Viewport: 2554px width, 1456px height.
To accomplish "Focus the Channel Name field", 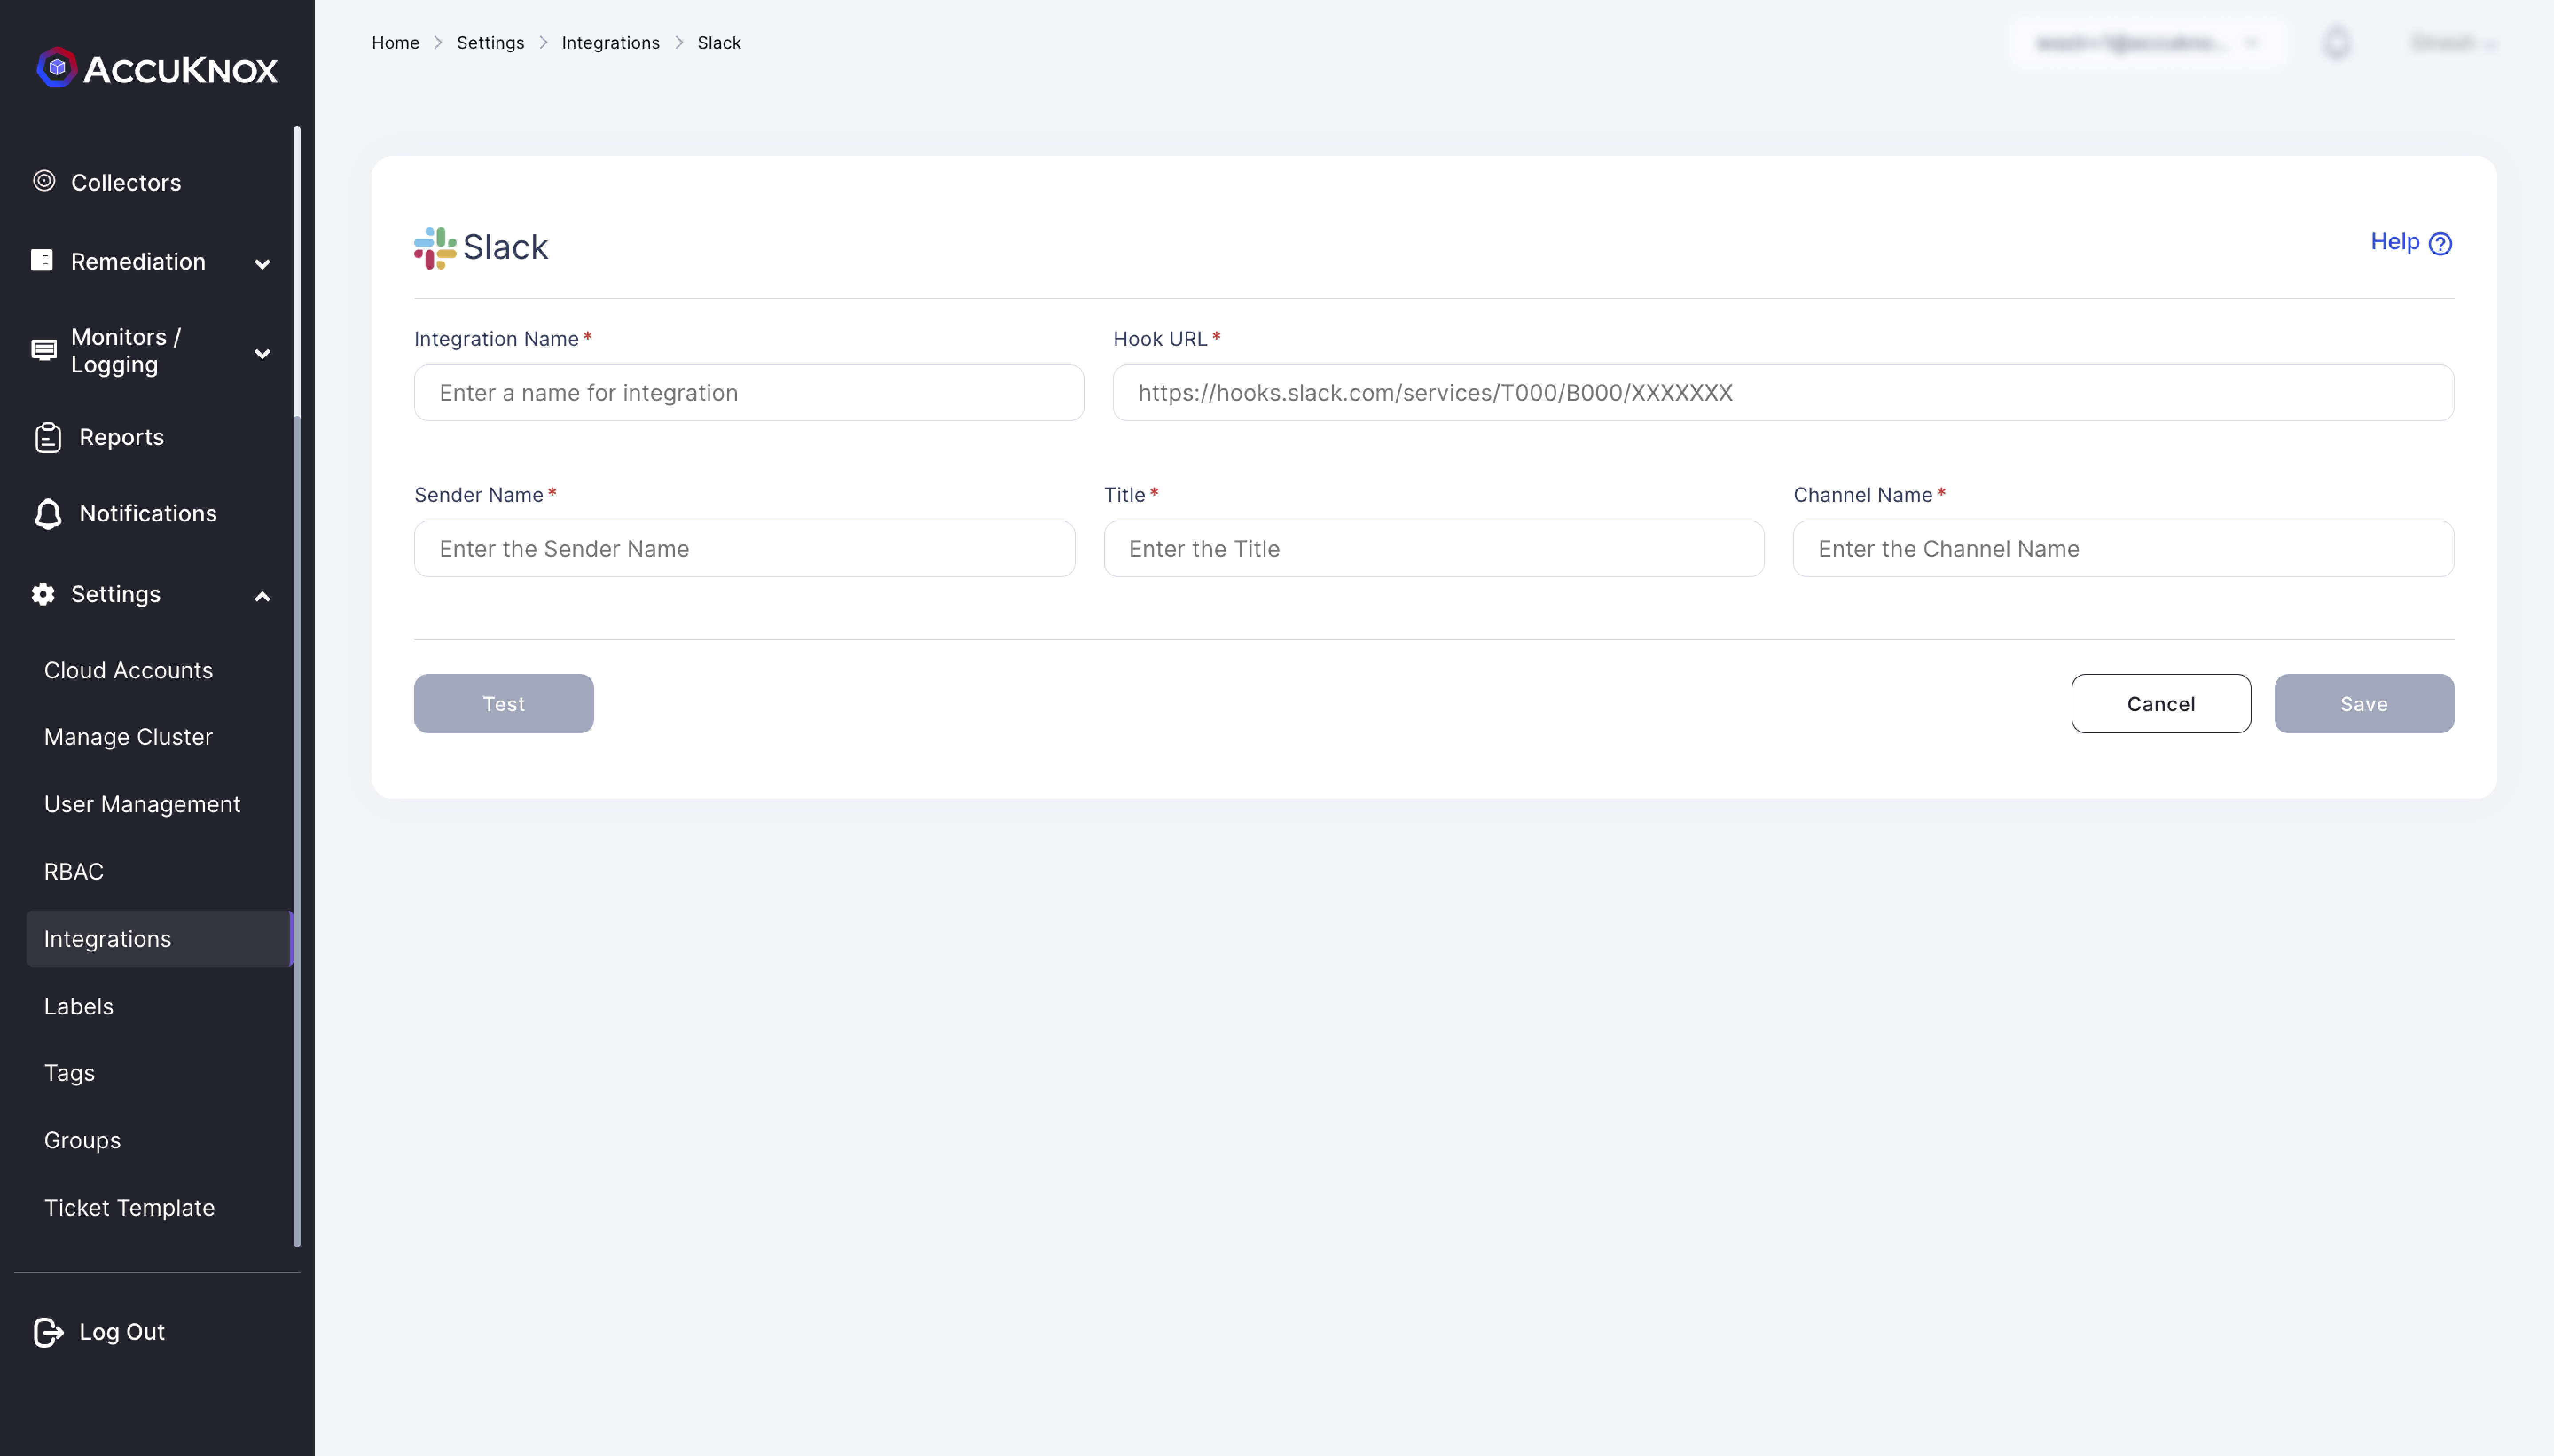I will (x=2123, y=548).
